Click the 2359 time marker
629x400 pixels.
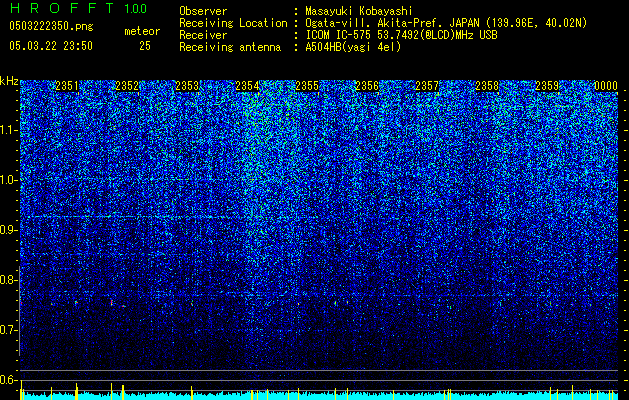click(547, 86)
